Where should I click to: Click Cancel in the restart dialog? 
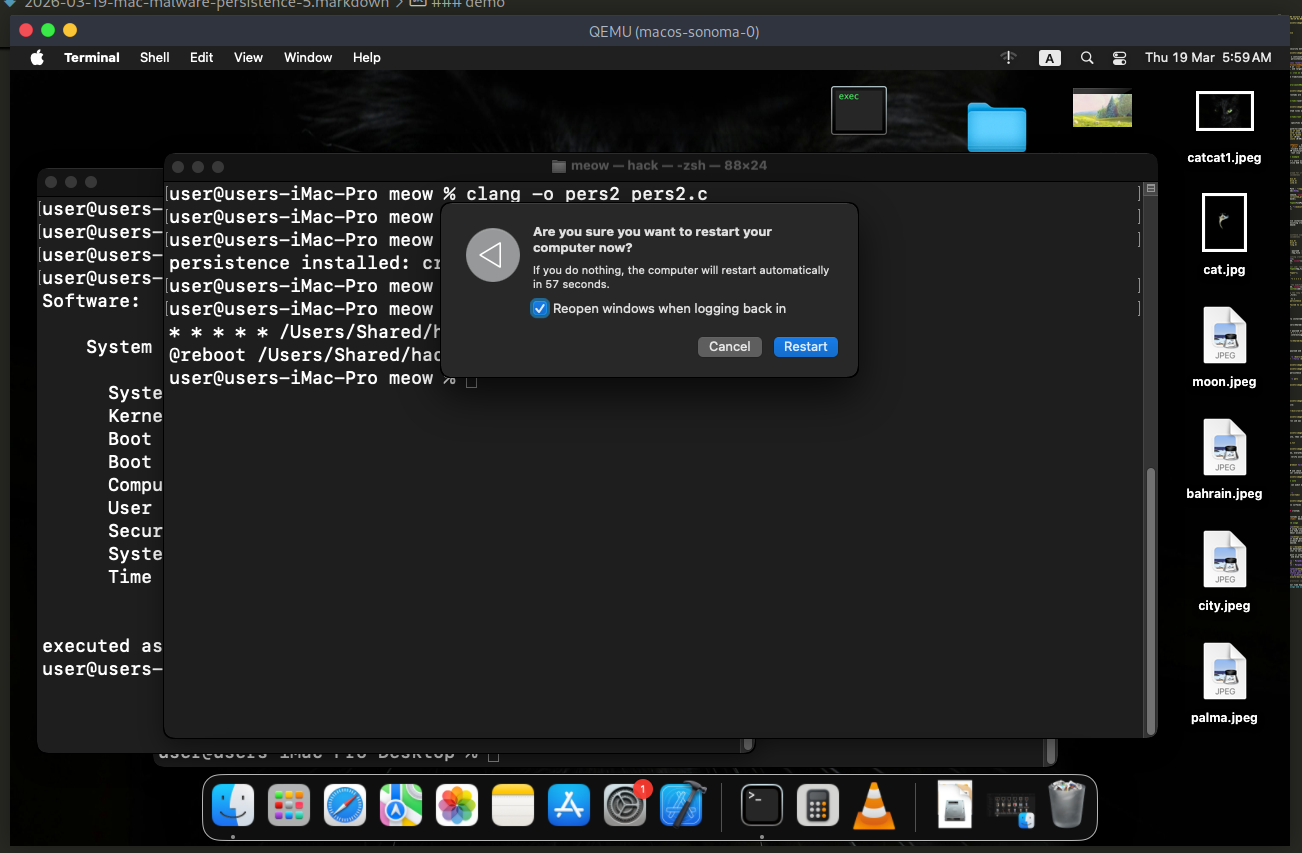pyautogui.click(x=729, y=346)
